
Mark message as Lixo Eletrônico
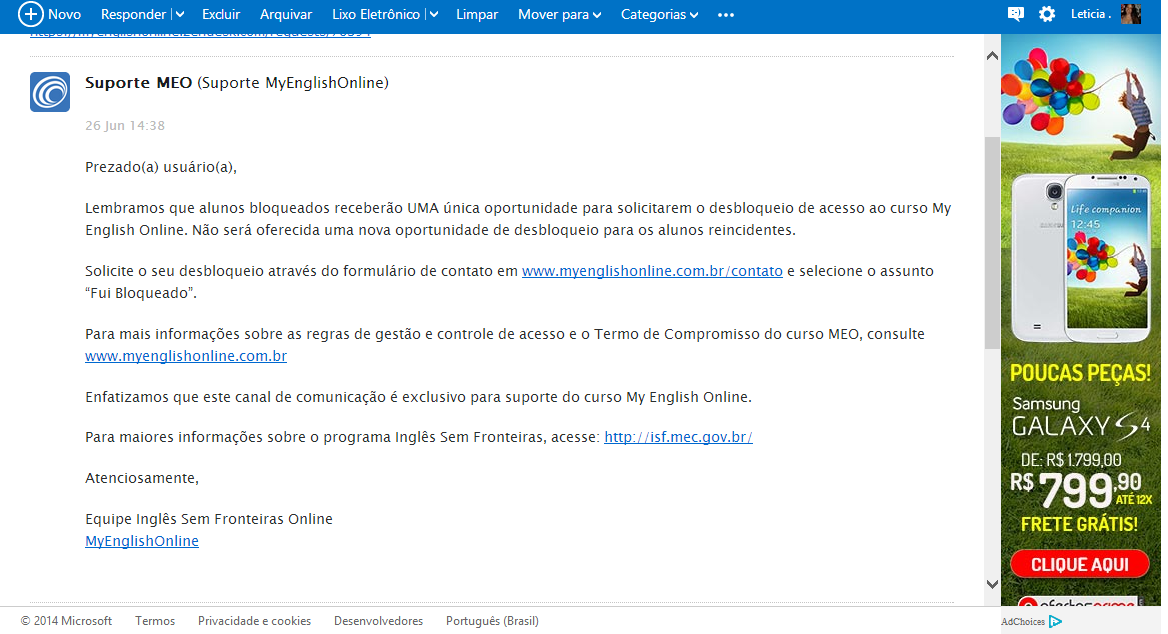point(376,15)
